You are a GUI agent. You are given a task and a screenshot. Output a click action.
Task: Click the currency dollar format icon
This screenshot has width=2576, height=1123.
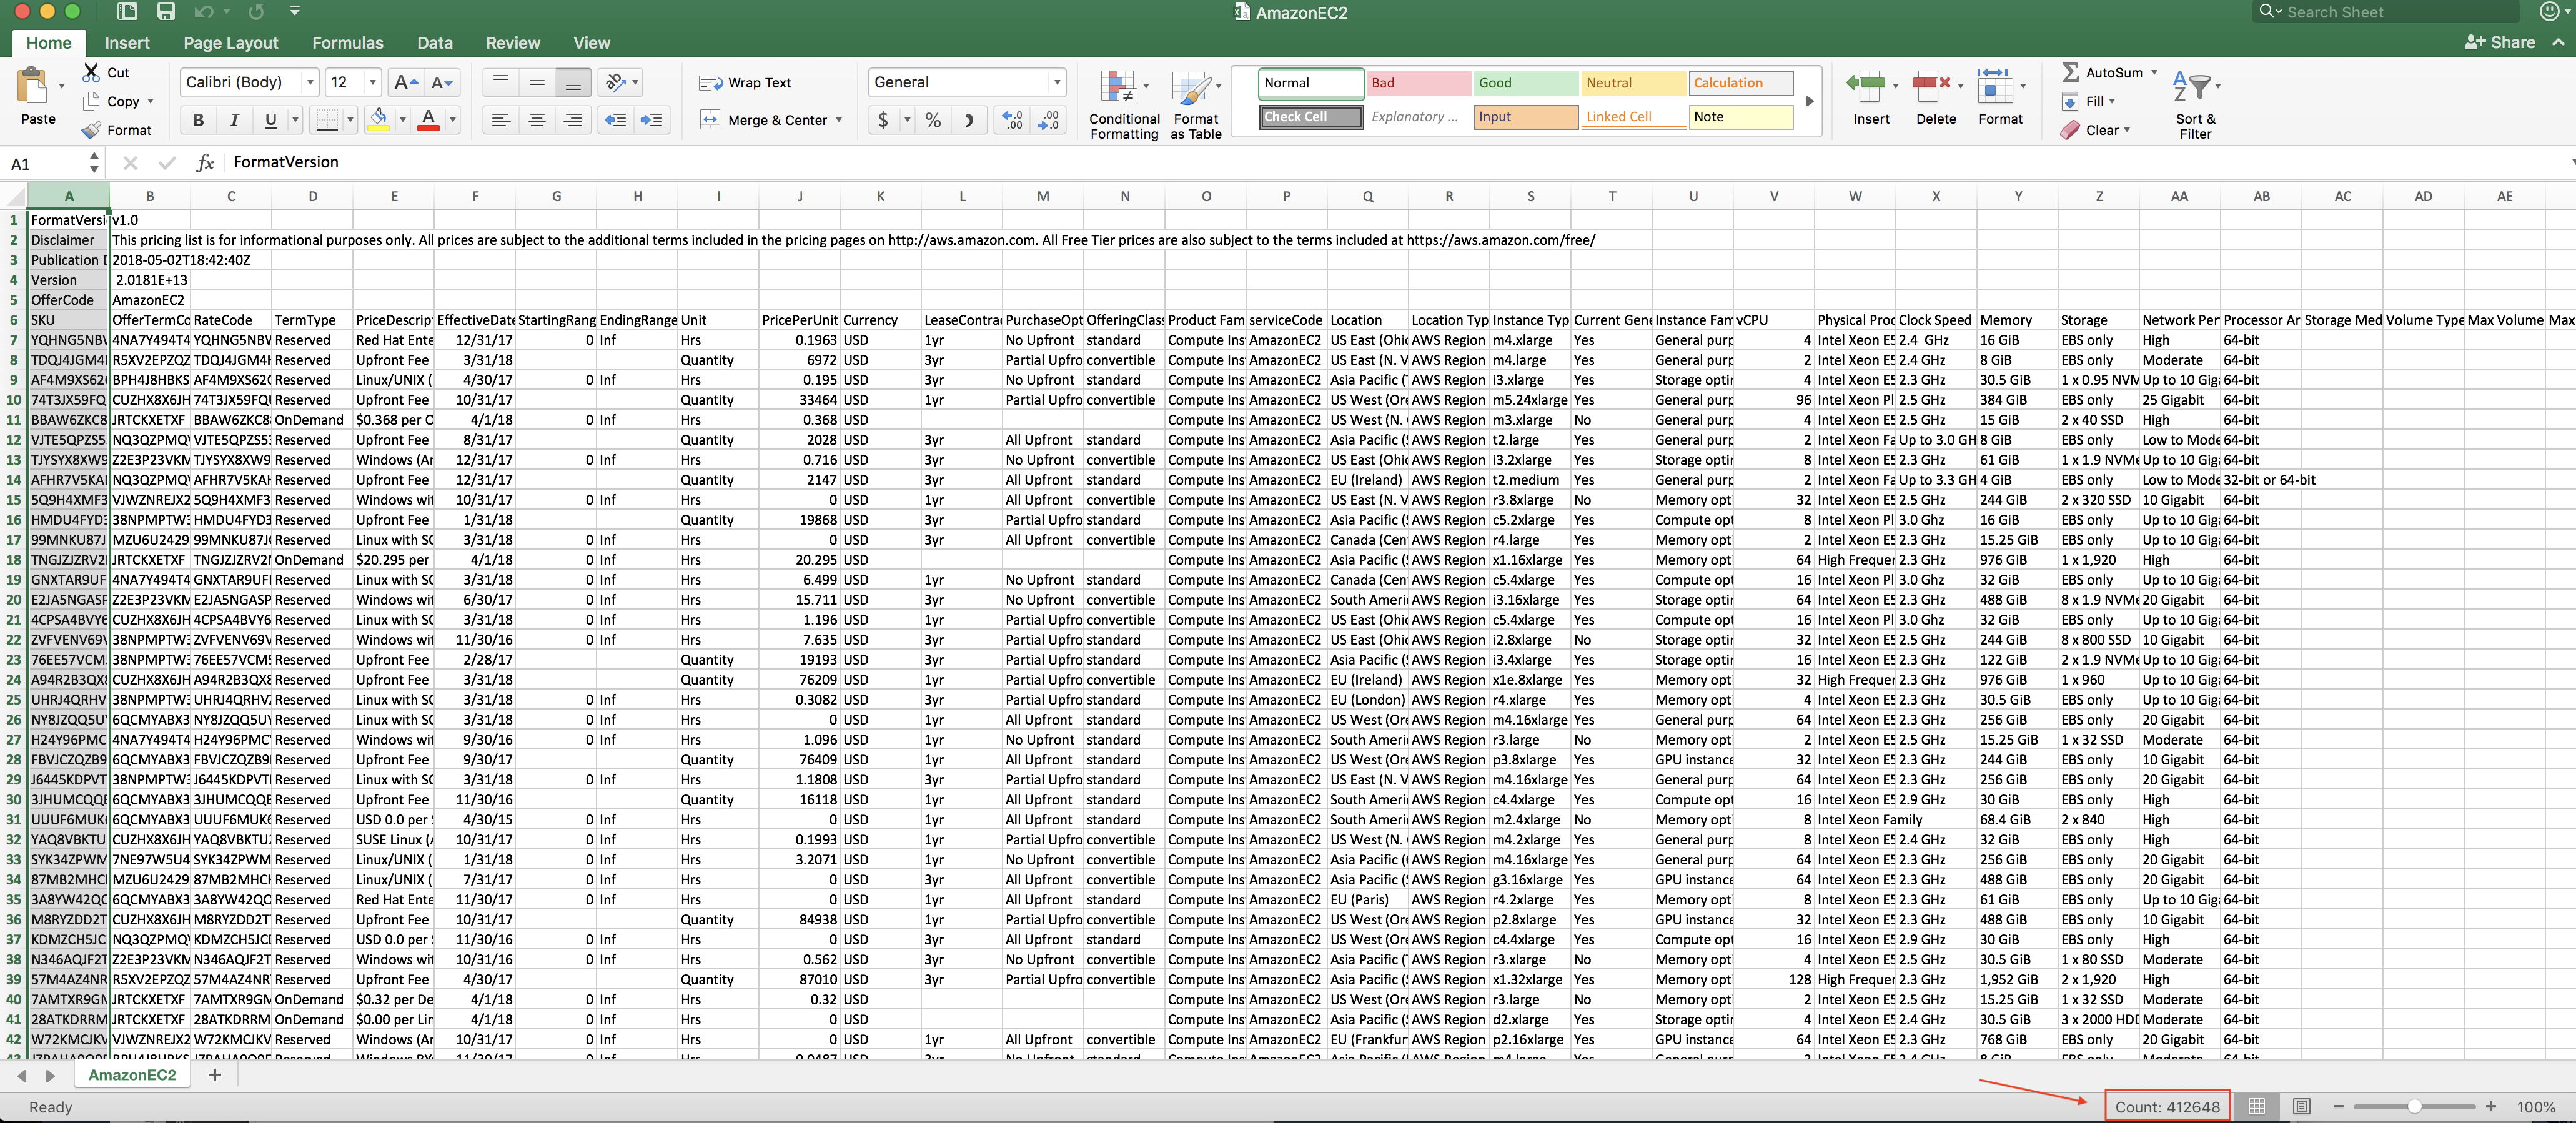click(x=882, y=120)
